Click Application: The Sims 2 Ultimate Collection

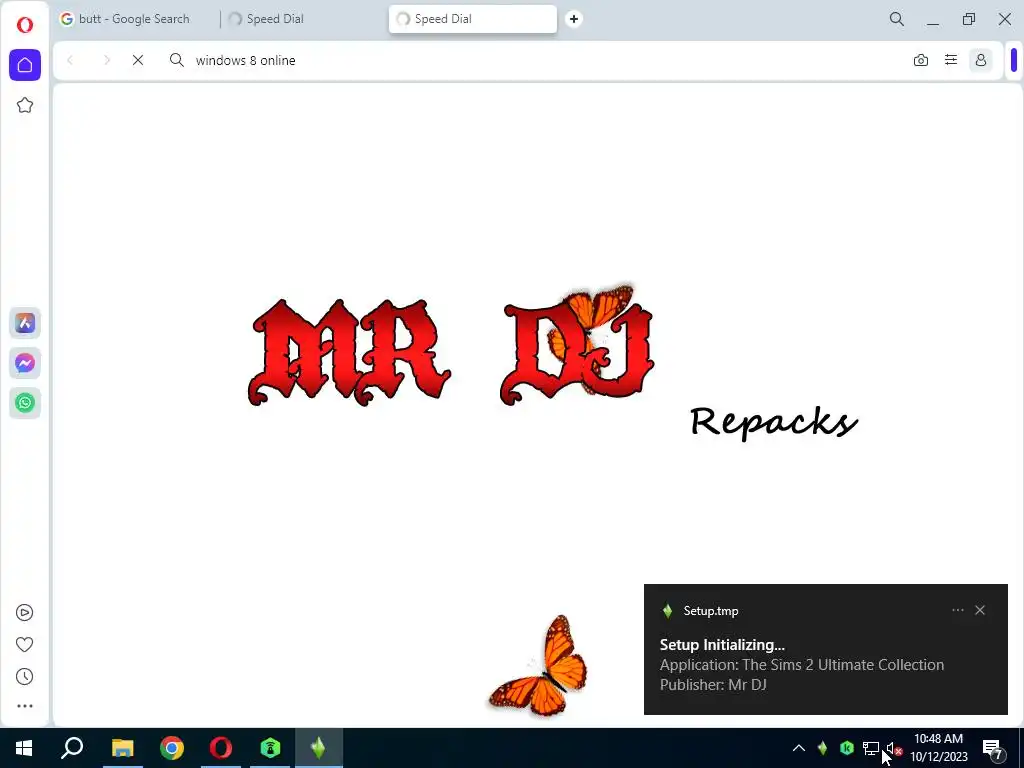coord(801,665)
